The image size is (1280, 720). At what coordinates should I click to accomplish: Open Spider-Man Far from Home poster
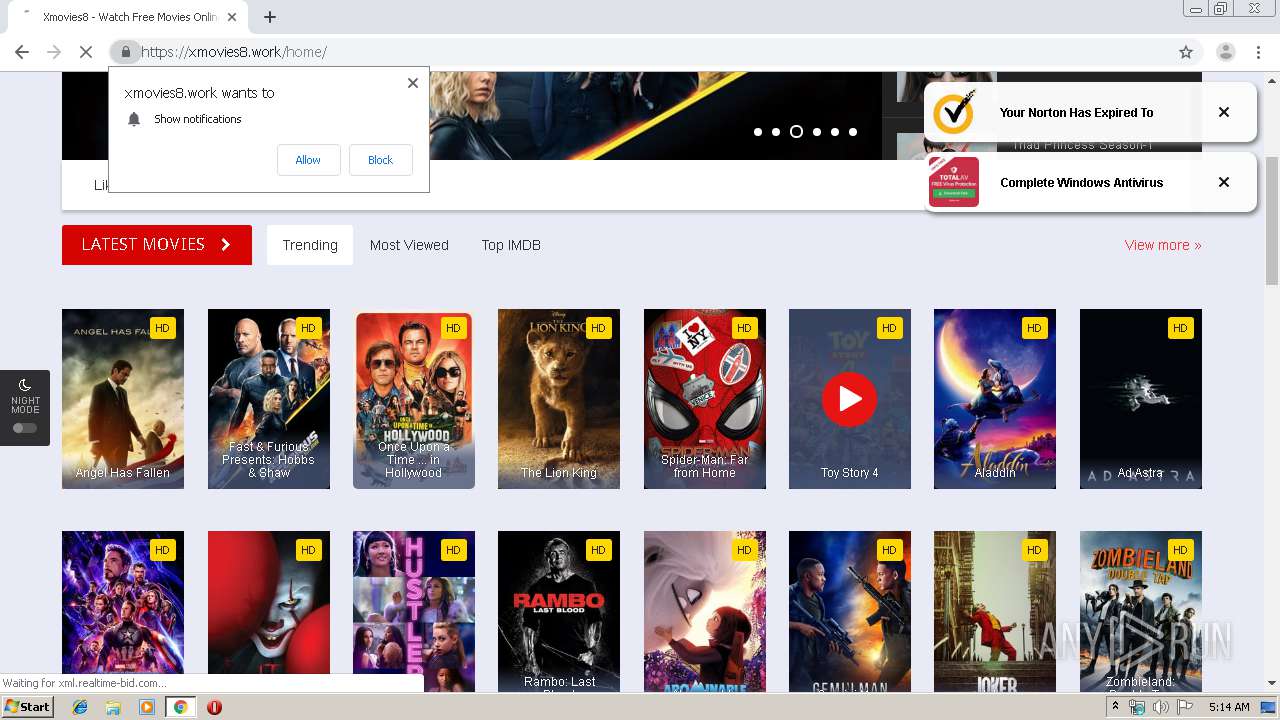(705, 399)
